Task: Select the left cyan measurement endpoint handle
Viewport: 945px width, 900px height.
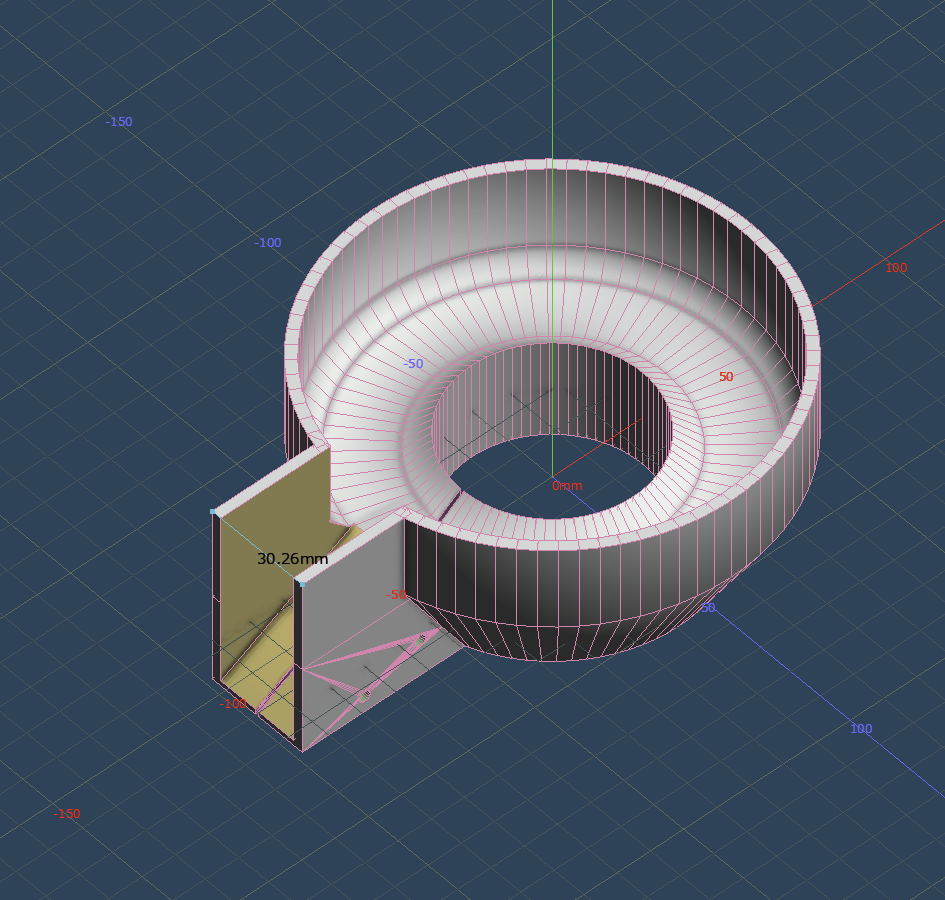Action: (x=214, y=512)
